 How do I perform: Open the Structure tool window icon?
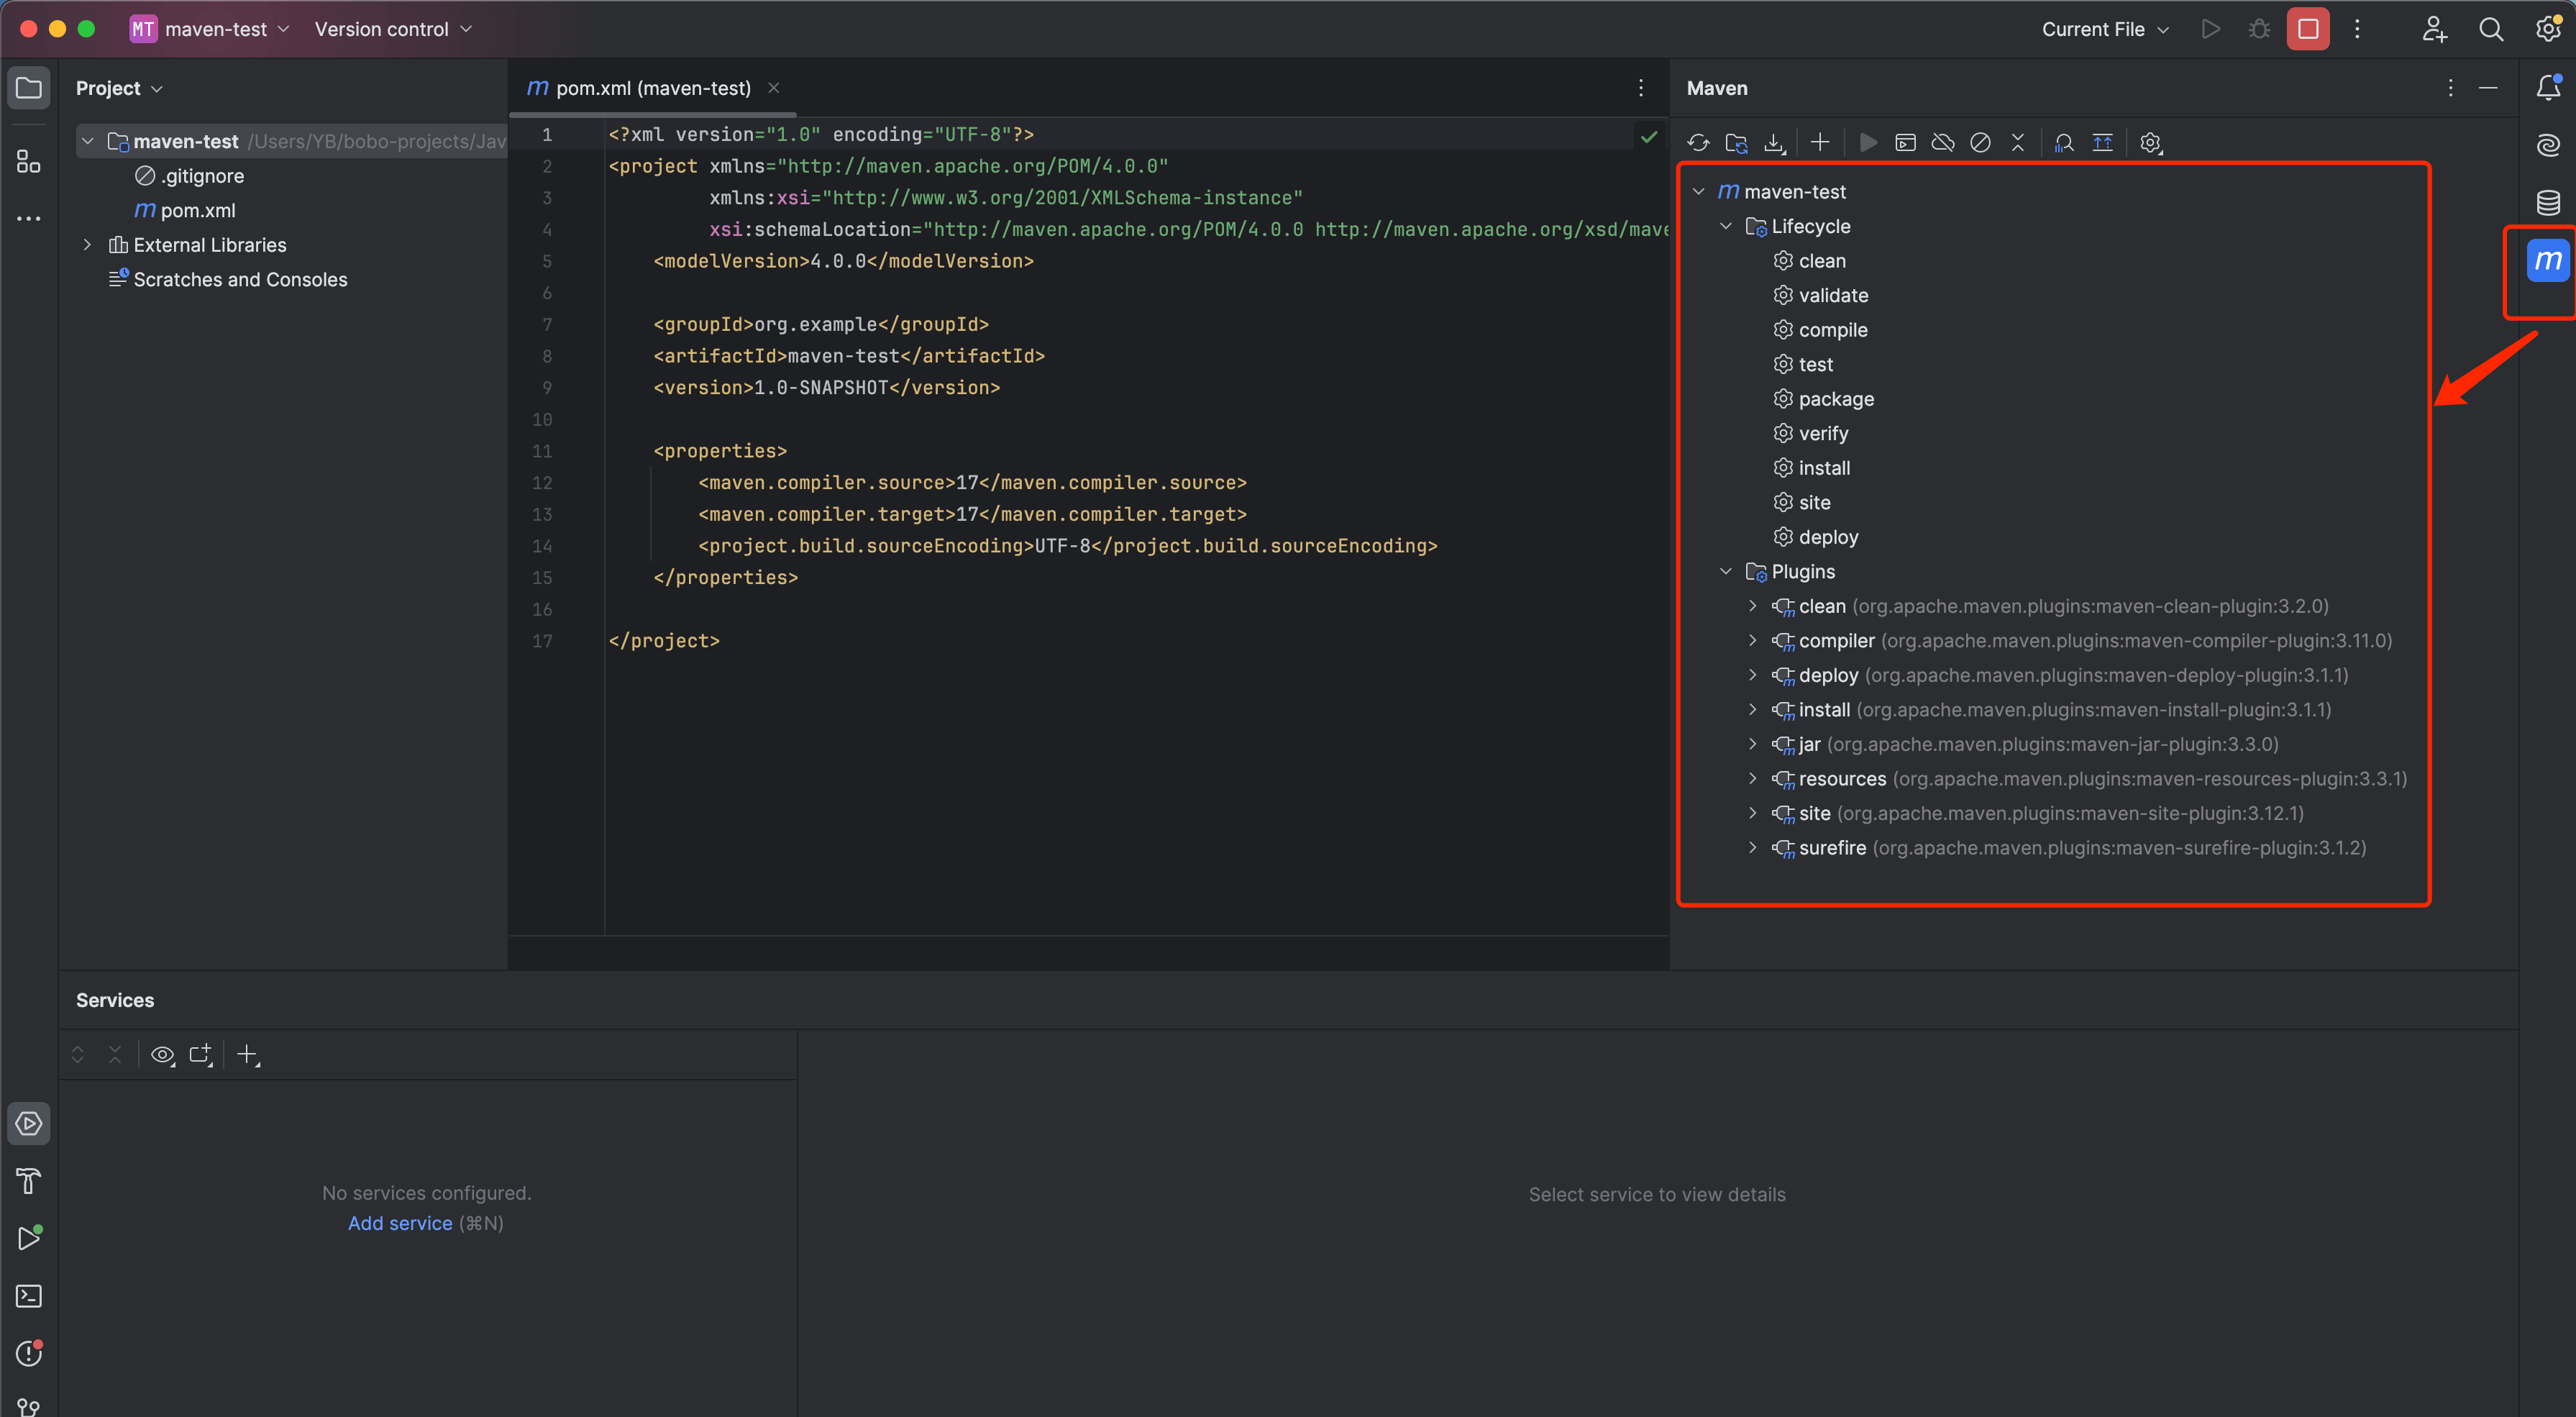tap(29, 161)
